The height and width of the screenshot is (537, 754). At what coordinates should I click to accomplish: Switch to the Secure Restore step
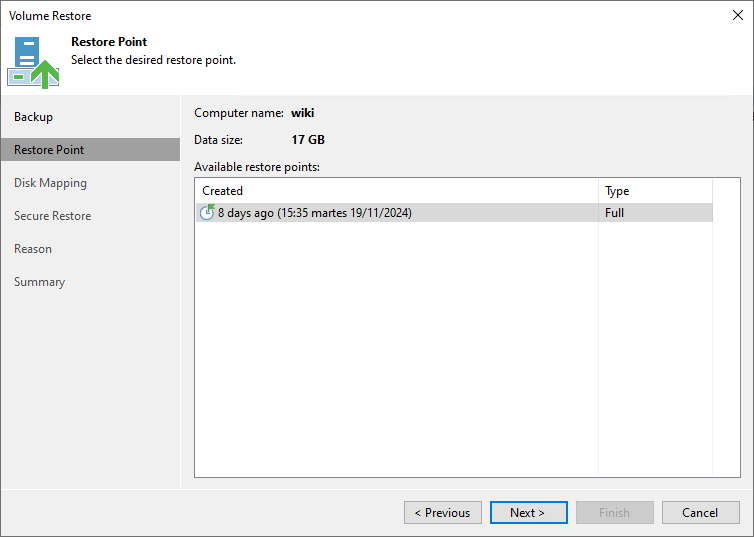(52, 216)
